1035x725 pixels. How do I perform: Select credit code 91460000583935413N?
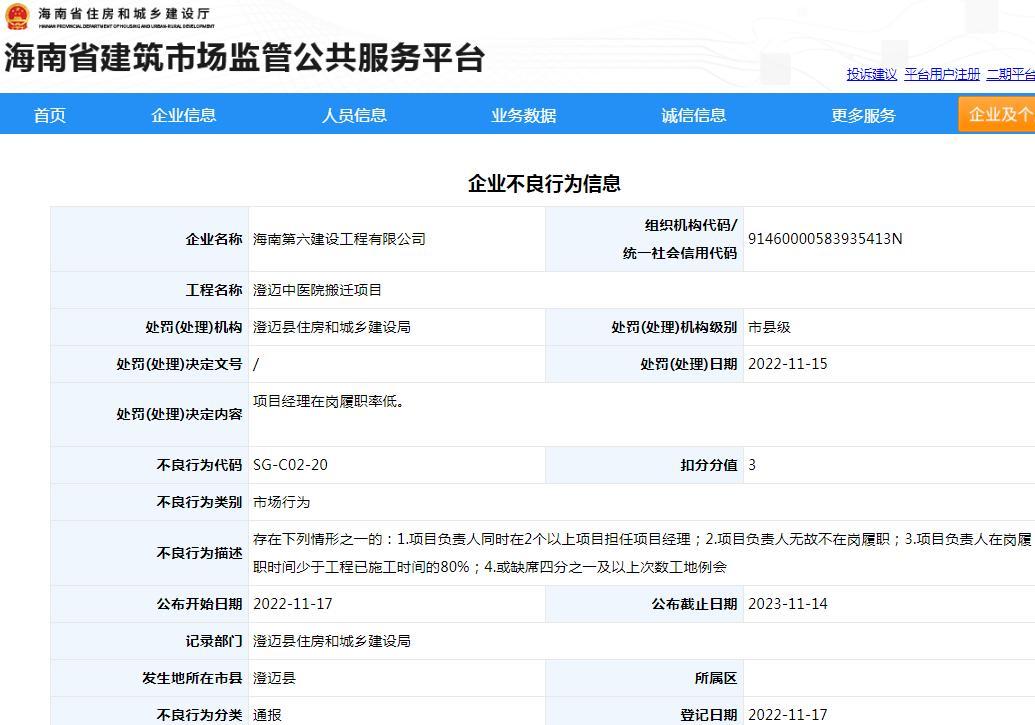point(825,239)
